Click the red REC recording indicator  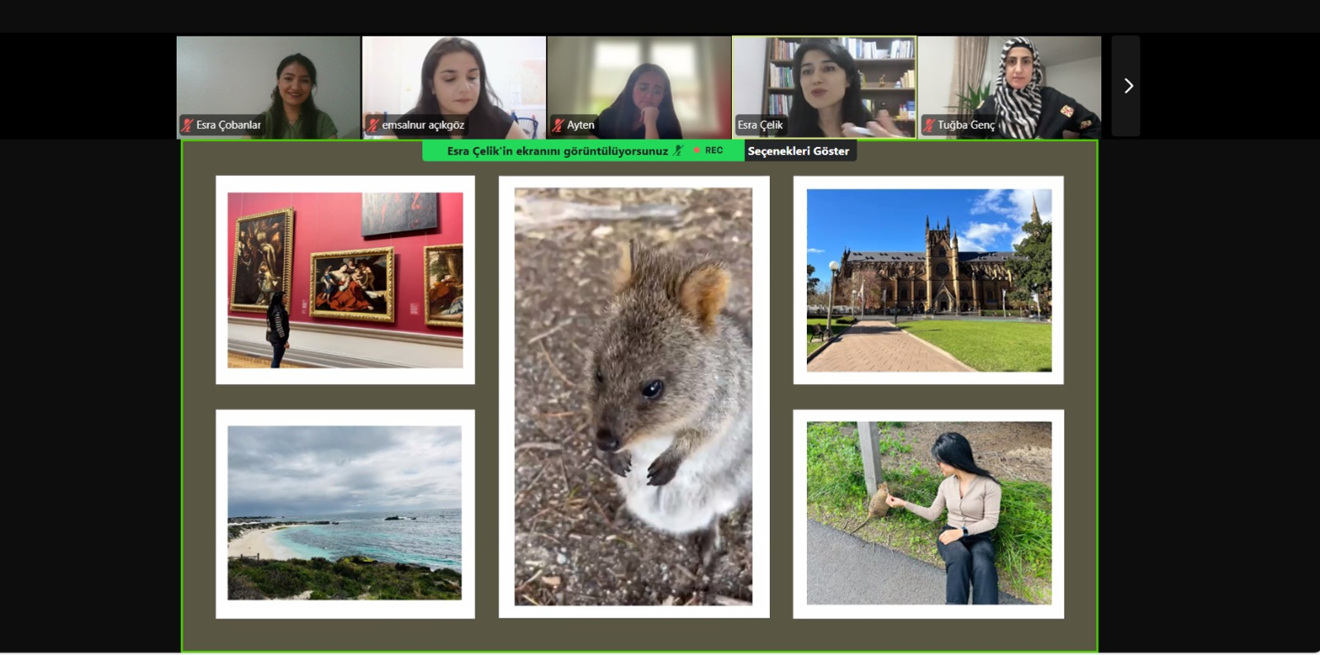(708, 151)
